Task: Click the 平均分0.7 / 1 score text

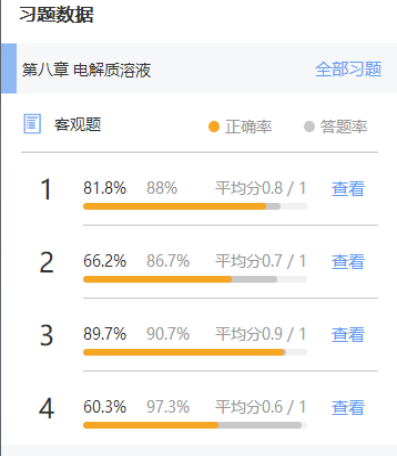Action: click(x=260, y=261)
